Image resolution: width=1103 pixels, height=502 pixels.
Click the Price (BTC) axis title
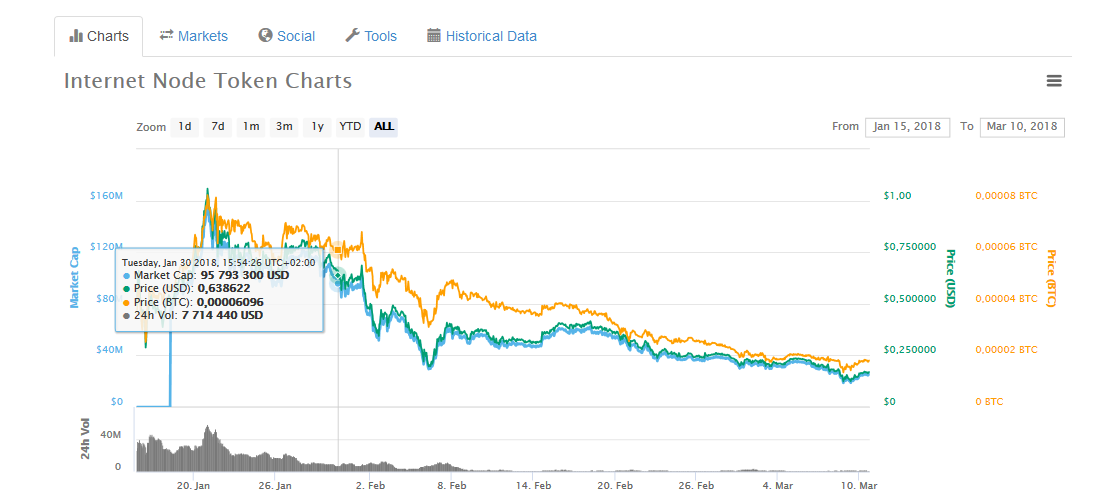coord(1051,278)
